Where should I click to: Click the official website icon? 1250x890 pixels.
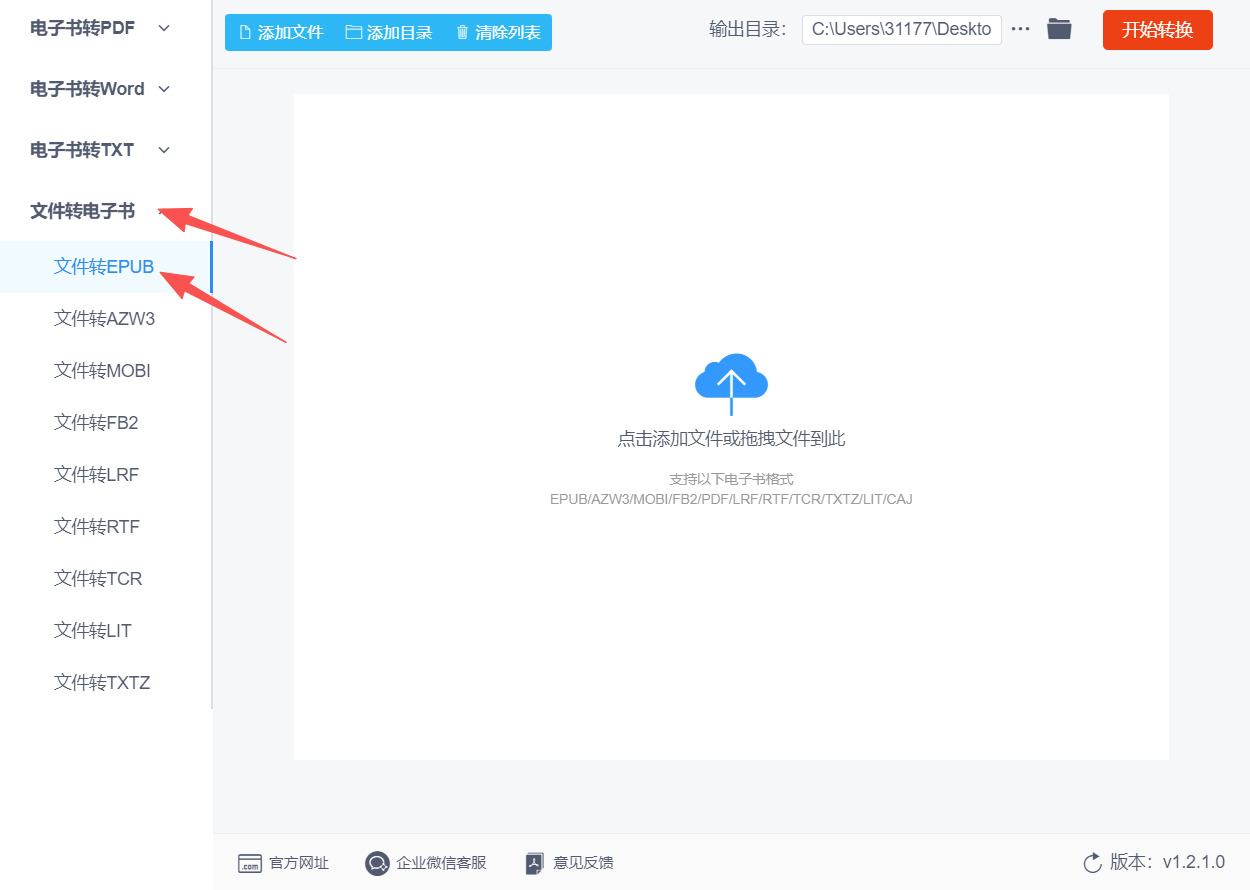pos(250,863)
